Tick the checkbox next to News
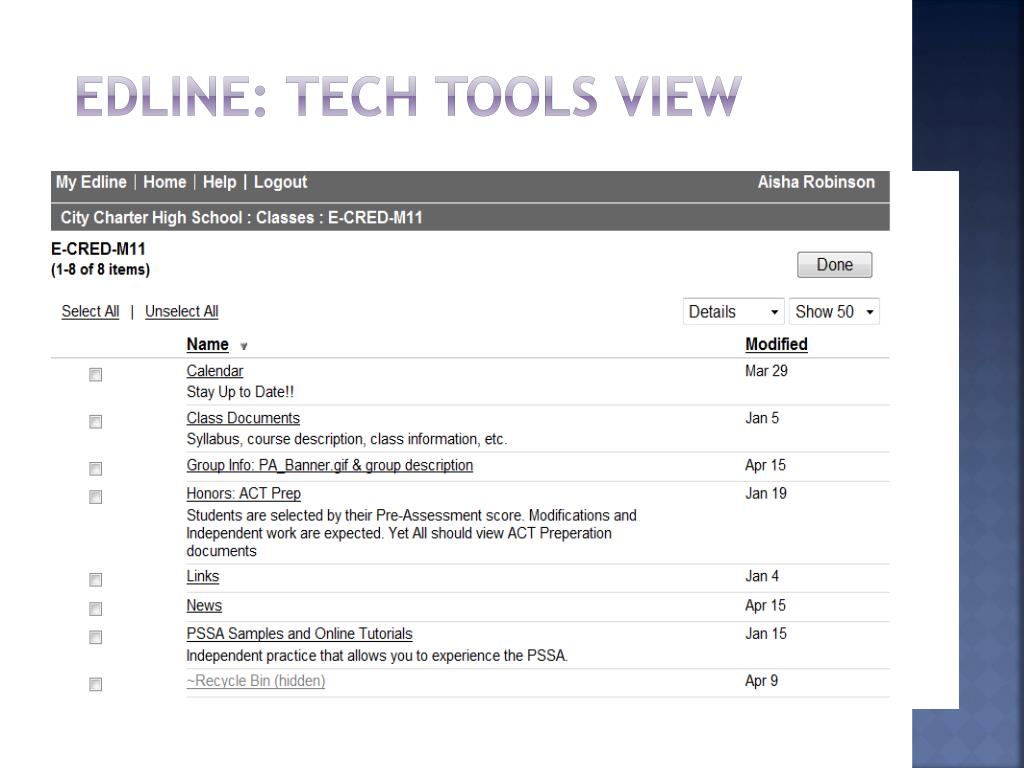 95,609
